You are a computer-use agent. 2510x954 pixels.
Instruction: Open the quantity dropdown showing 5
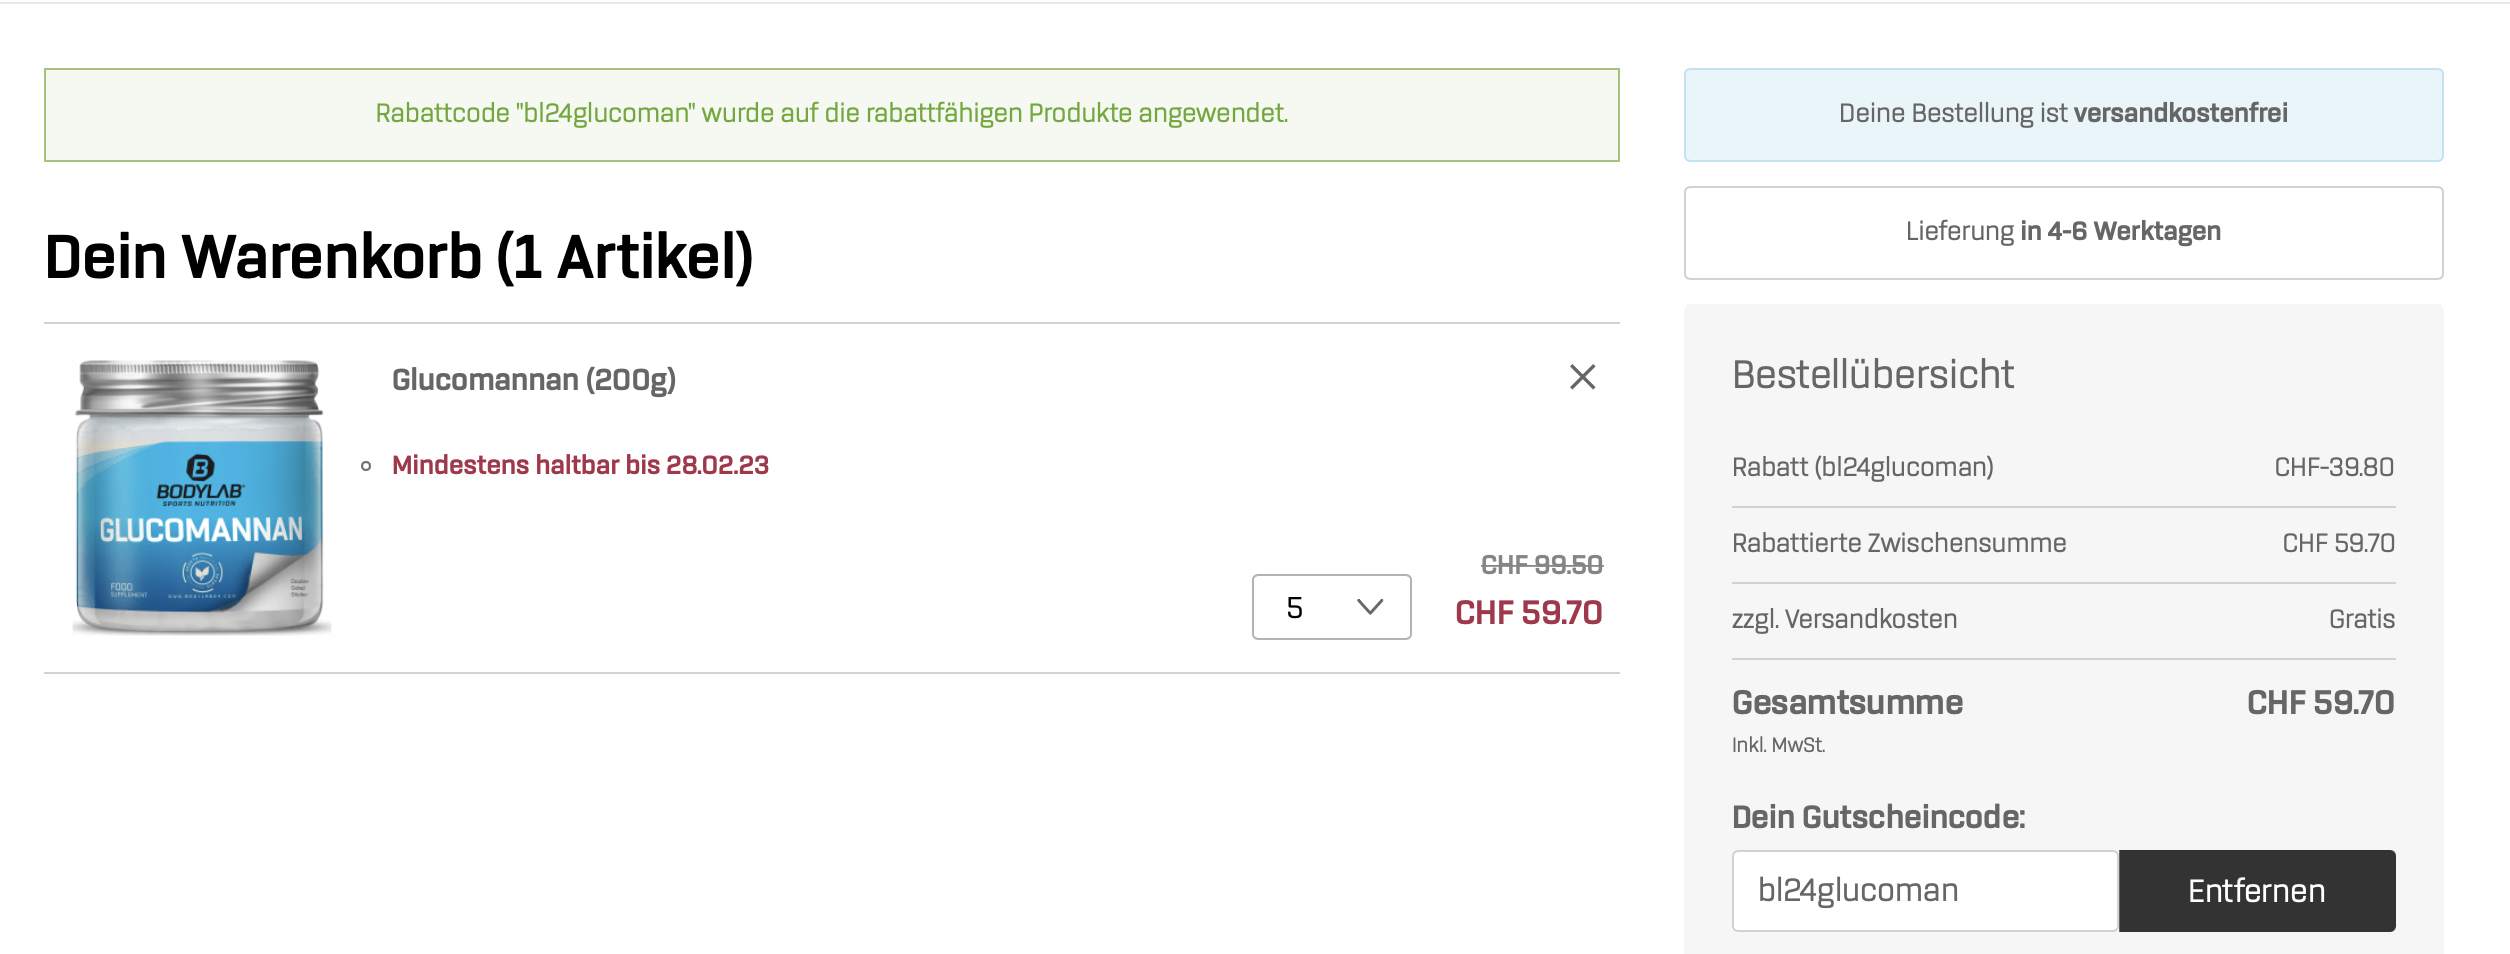1330,607
